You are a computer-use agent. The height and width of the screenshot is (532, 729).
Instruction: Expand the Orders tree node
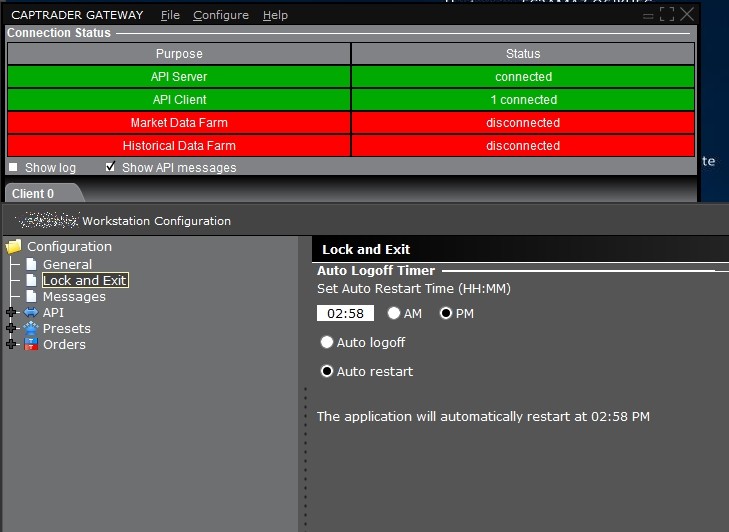tap(11, 344)
